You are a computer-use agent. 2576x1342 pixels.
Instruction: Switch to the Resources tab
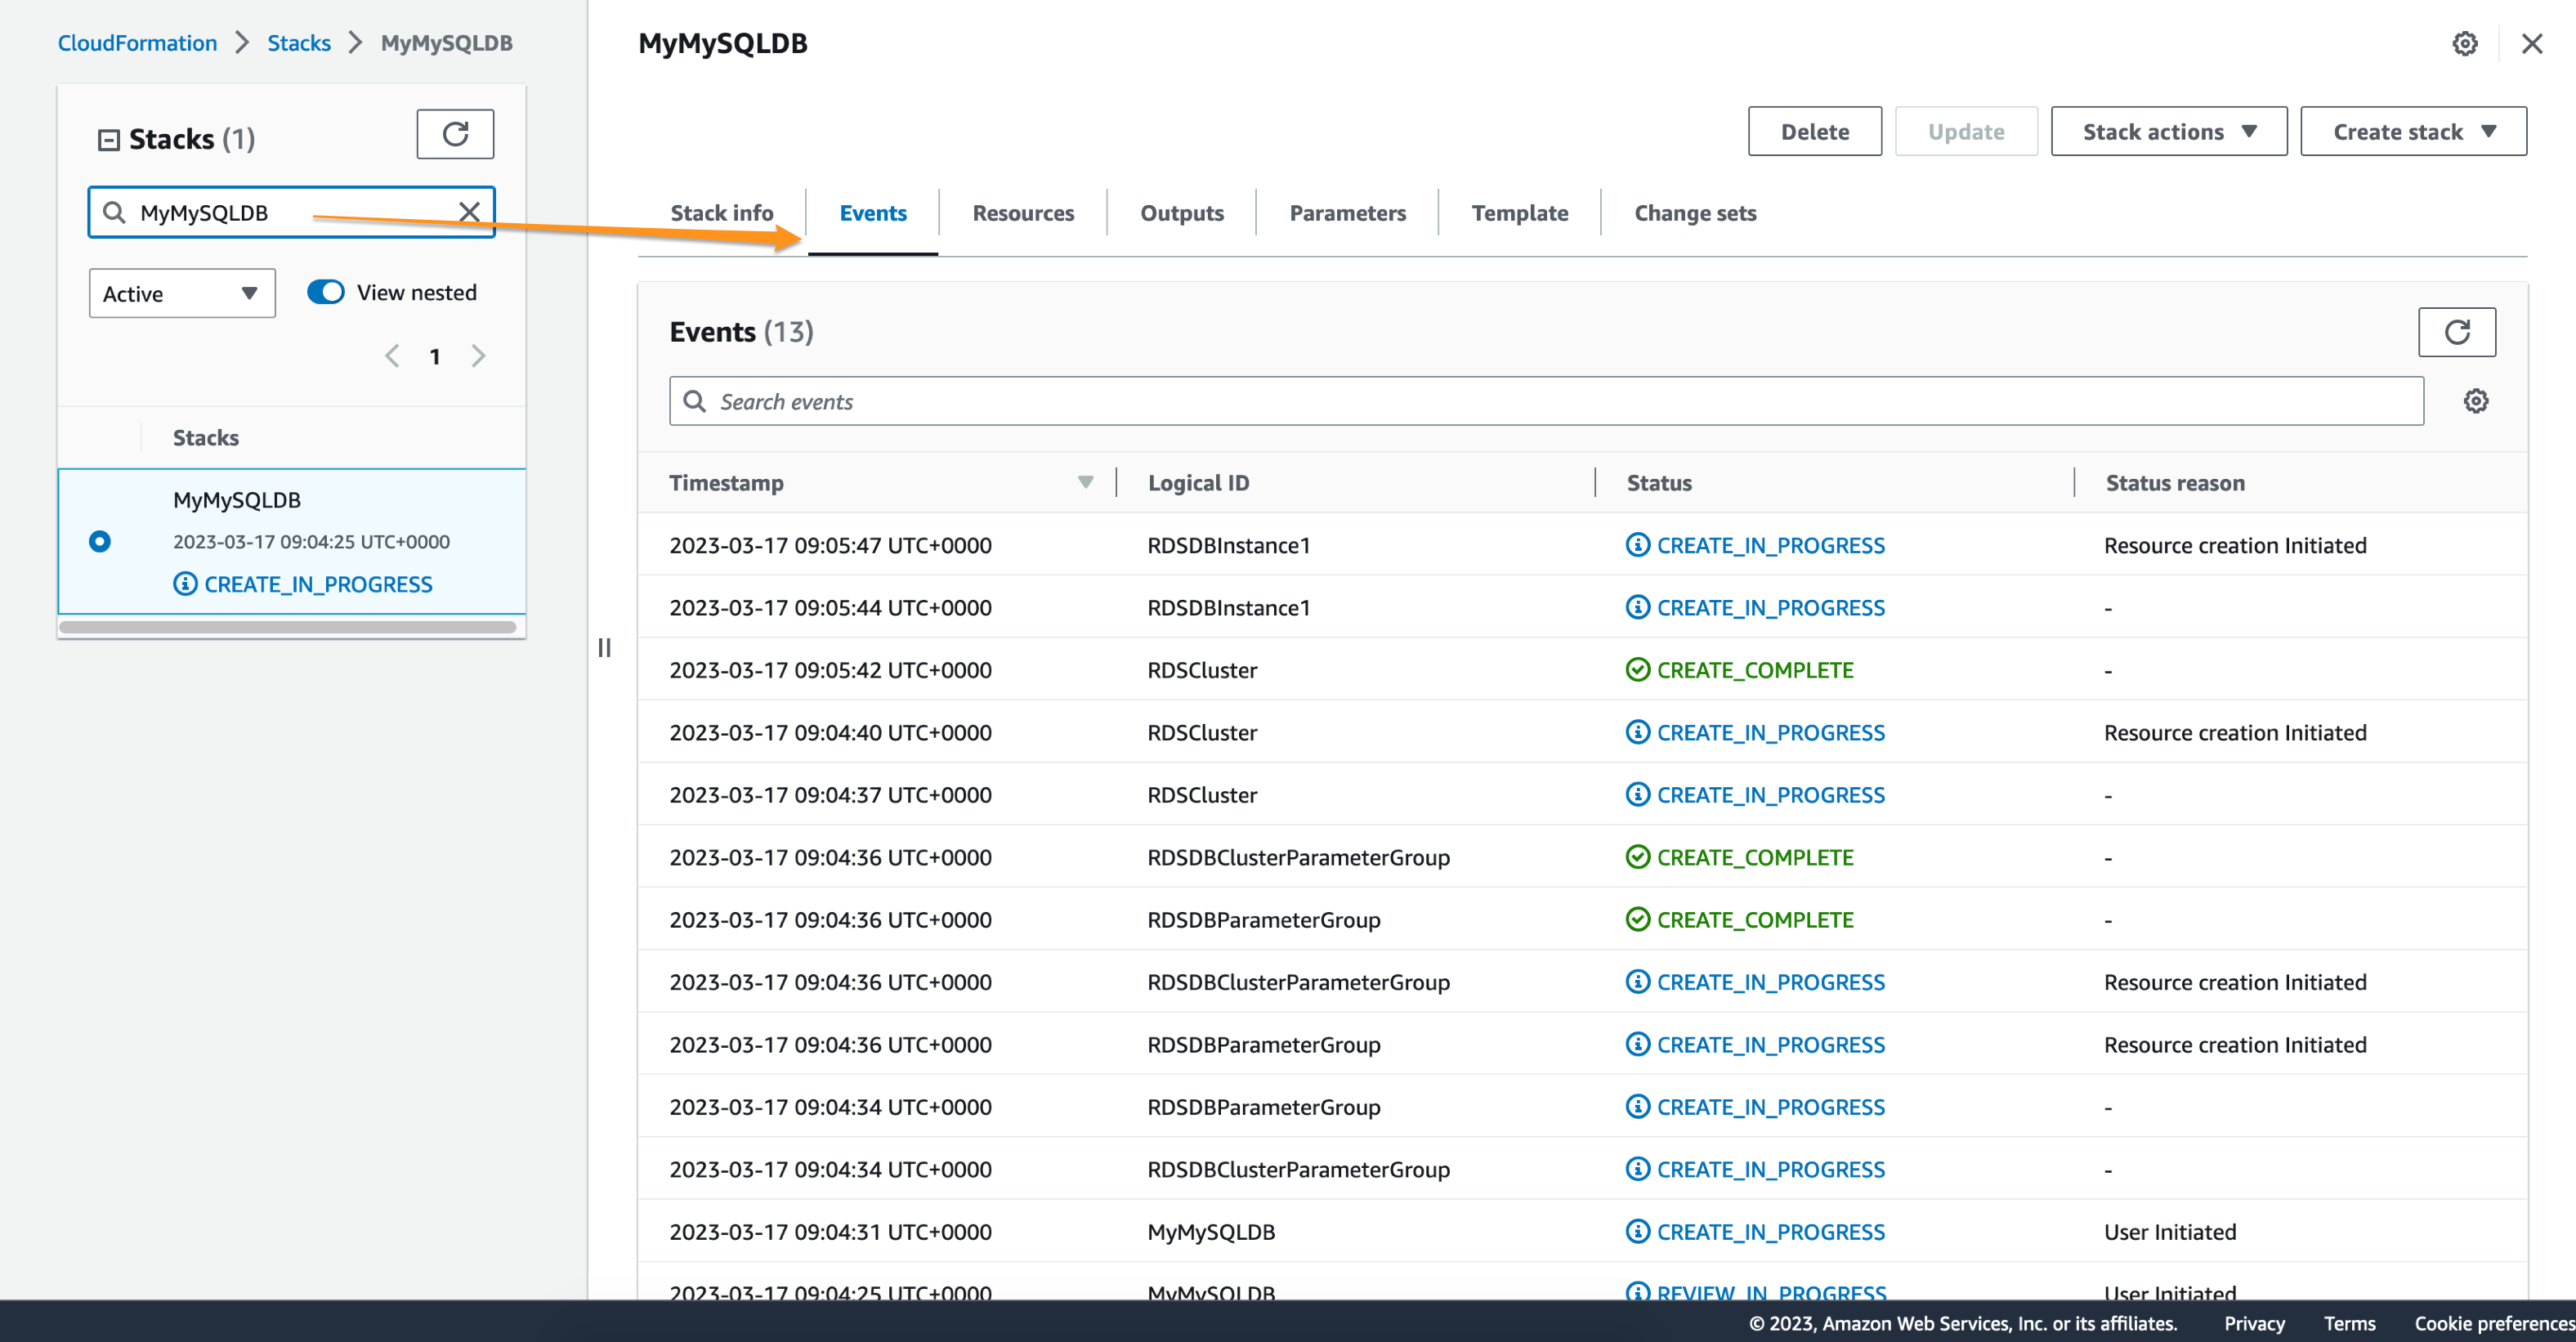[x=1022, y=213]
